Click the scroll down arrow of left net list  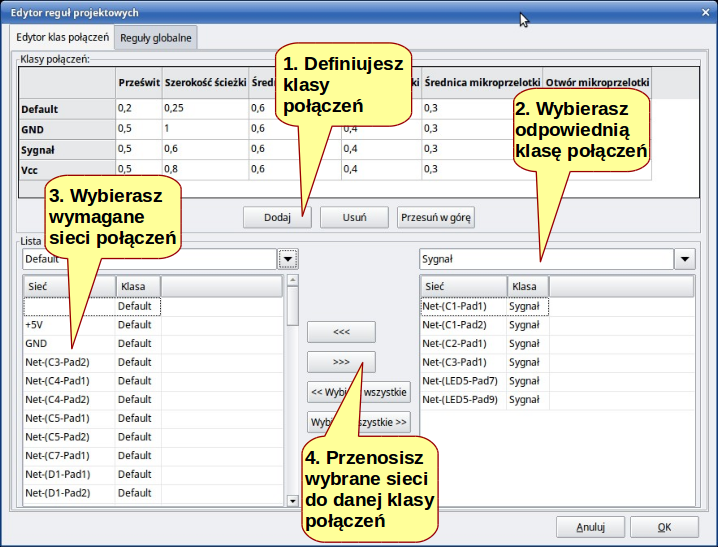293,501
